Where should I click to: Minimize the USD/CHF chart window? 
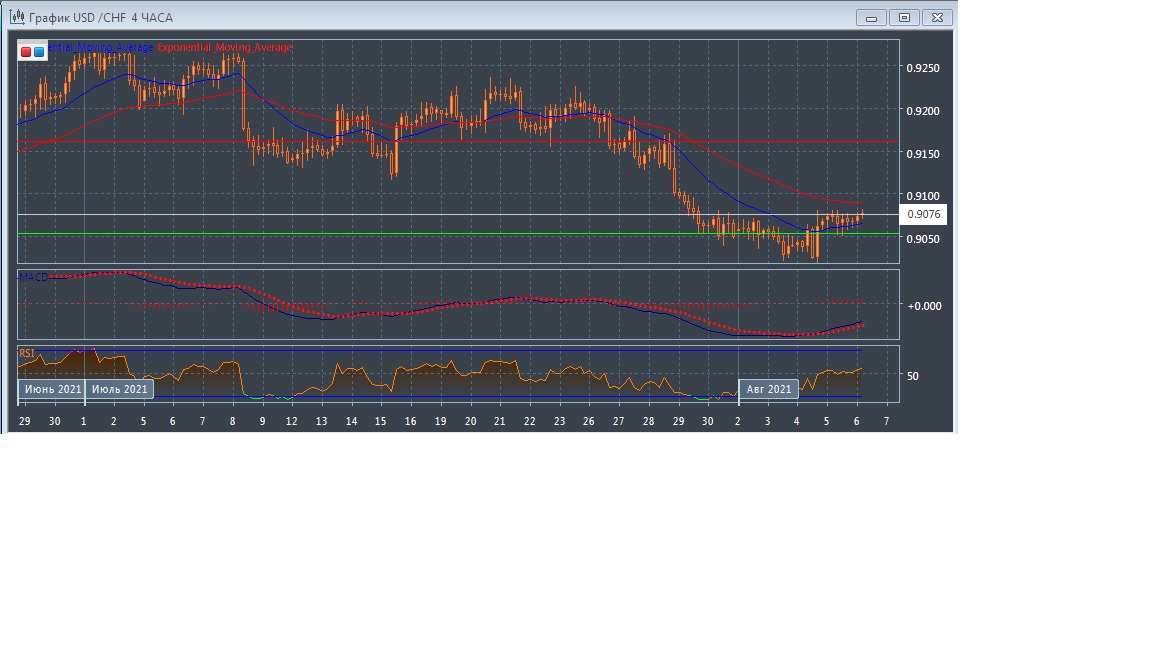point(871,17)
